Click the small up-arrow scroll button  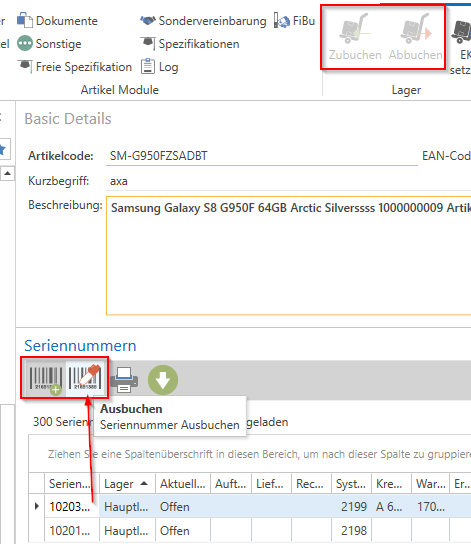click(7, 173)
